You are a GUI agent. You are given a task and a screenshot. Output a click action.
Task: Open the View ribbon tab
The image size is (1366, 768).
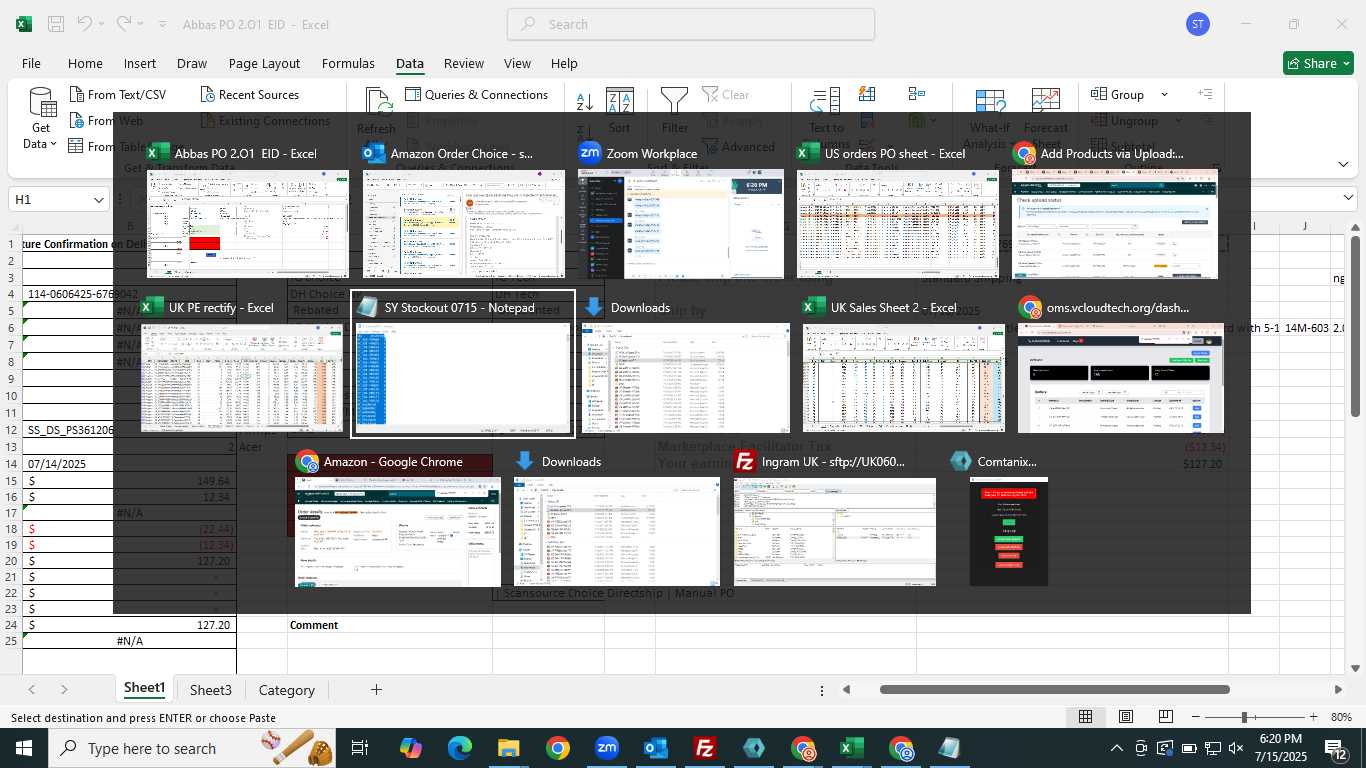tap(517, 63)
